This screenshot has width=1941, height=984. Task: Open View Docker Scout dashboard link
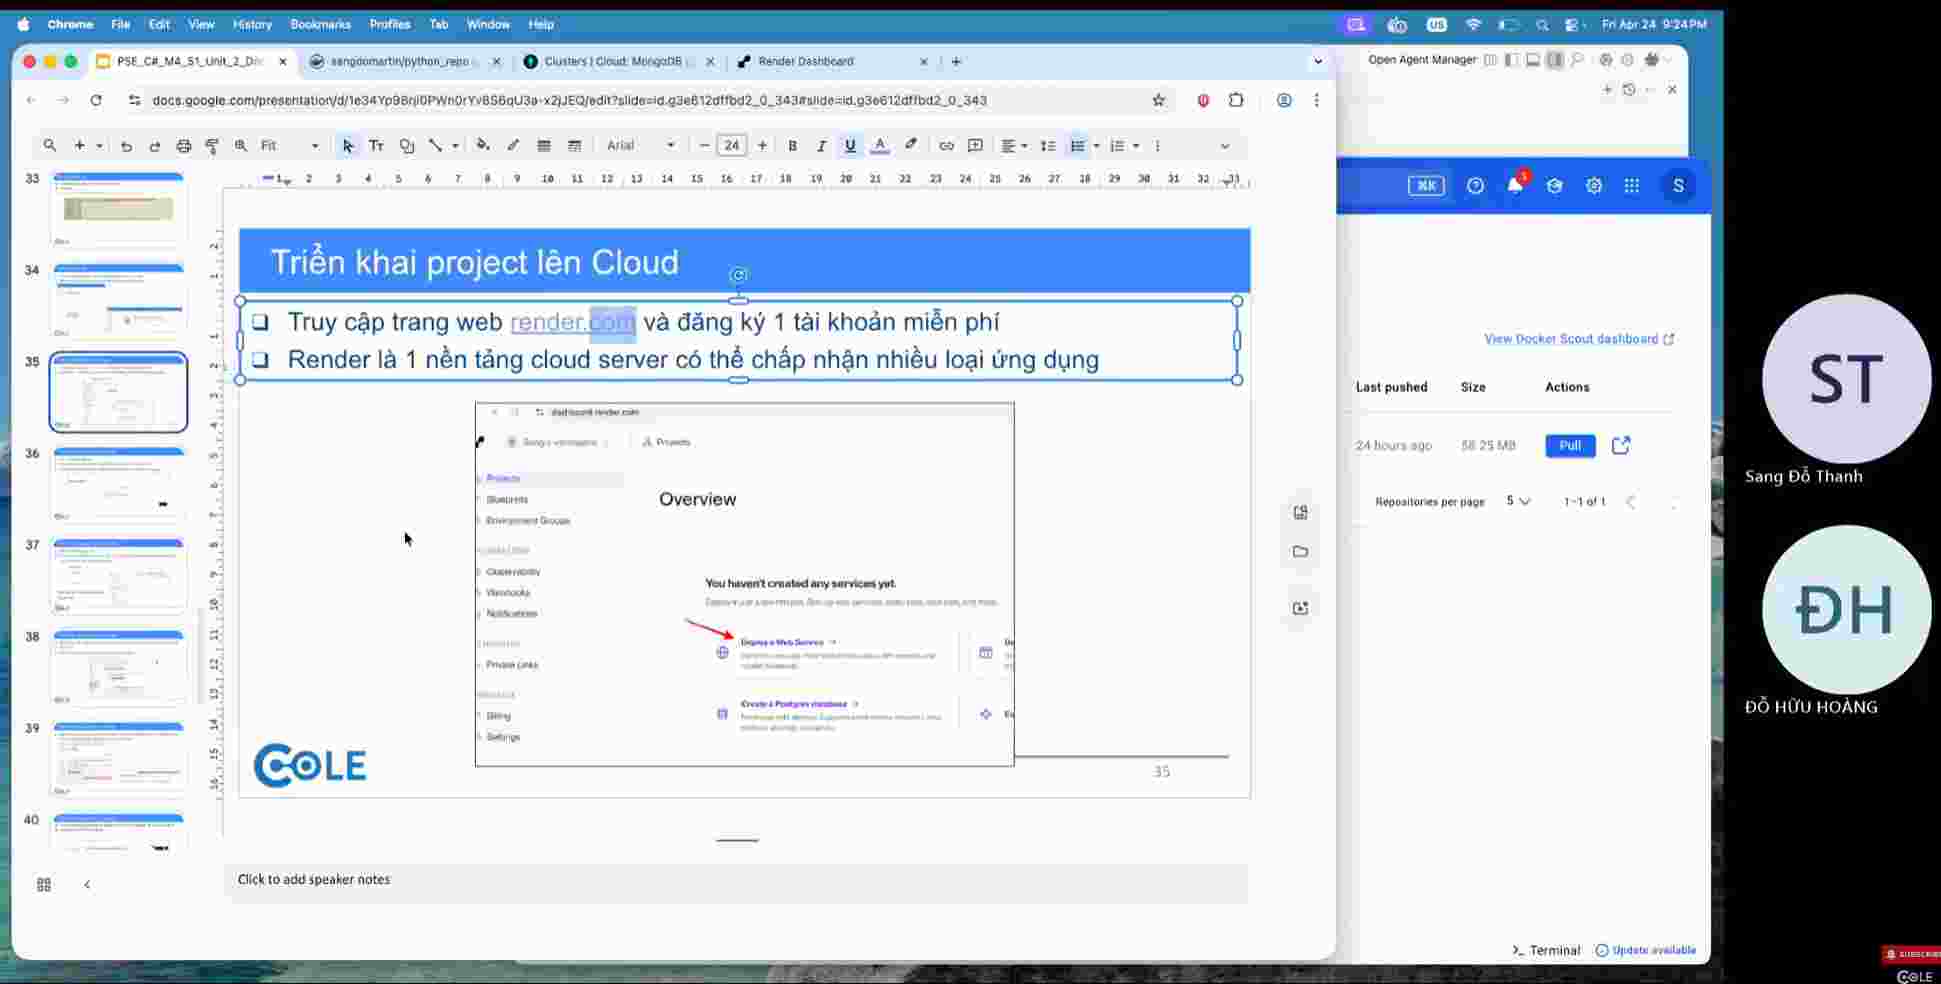click(1579, 339)
